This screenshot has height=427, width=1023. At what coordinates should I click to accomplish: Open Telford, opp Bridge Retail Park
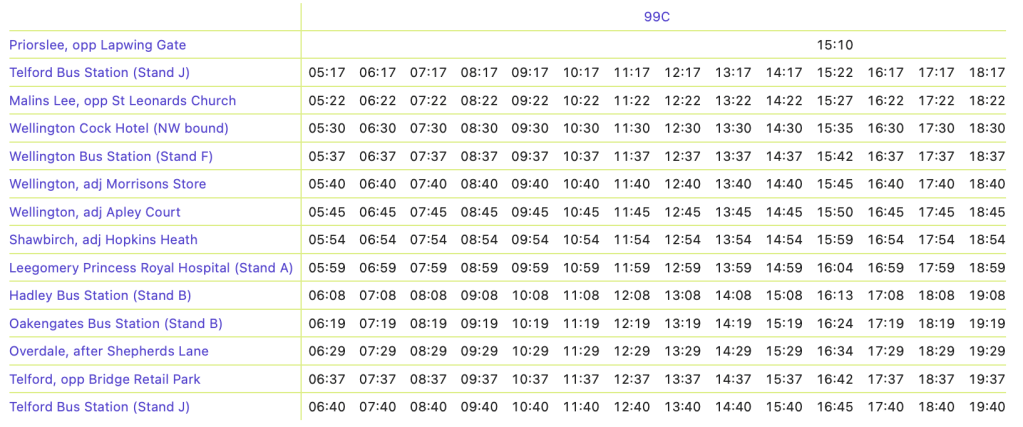point(105,379)
